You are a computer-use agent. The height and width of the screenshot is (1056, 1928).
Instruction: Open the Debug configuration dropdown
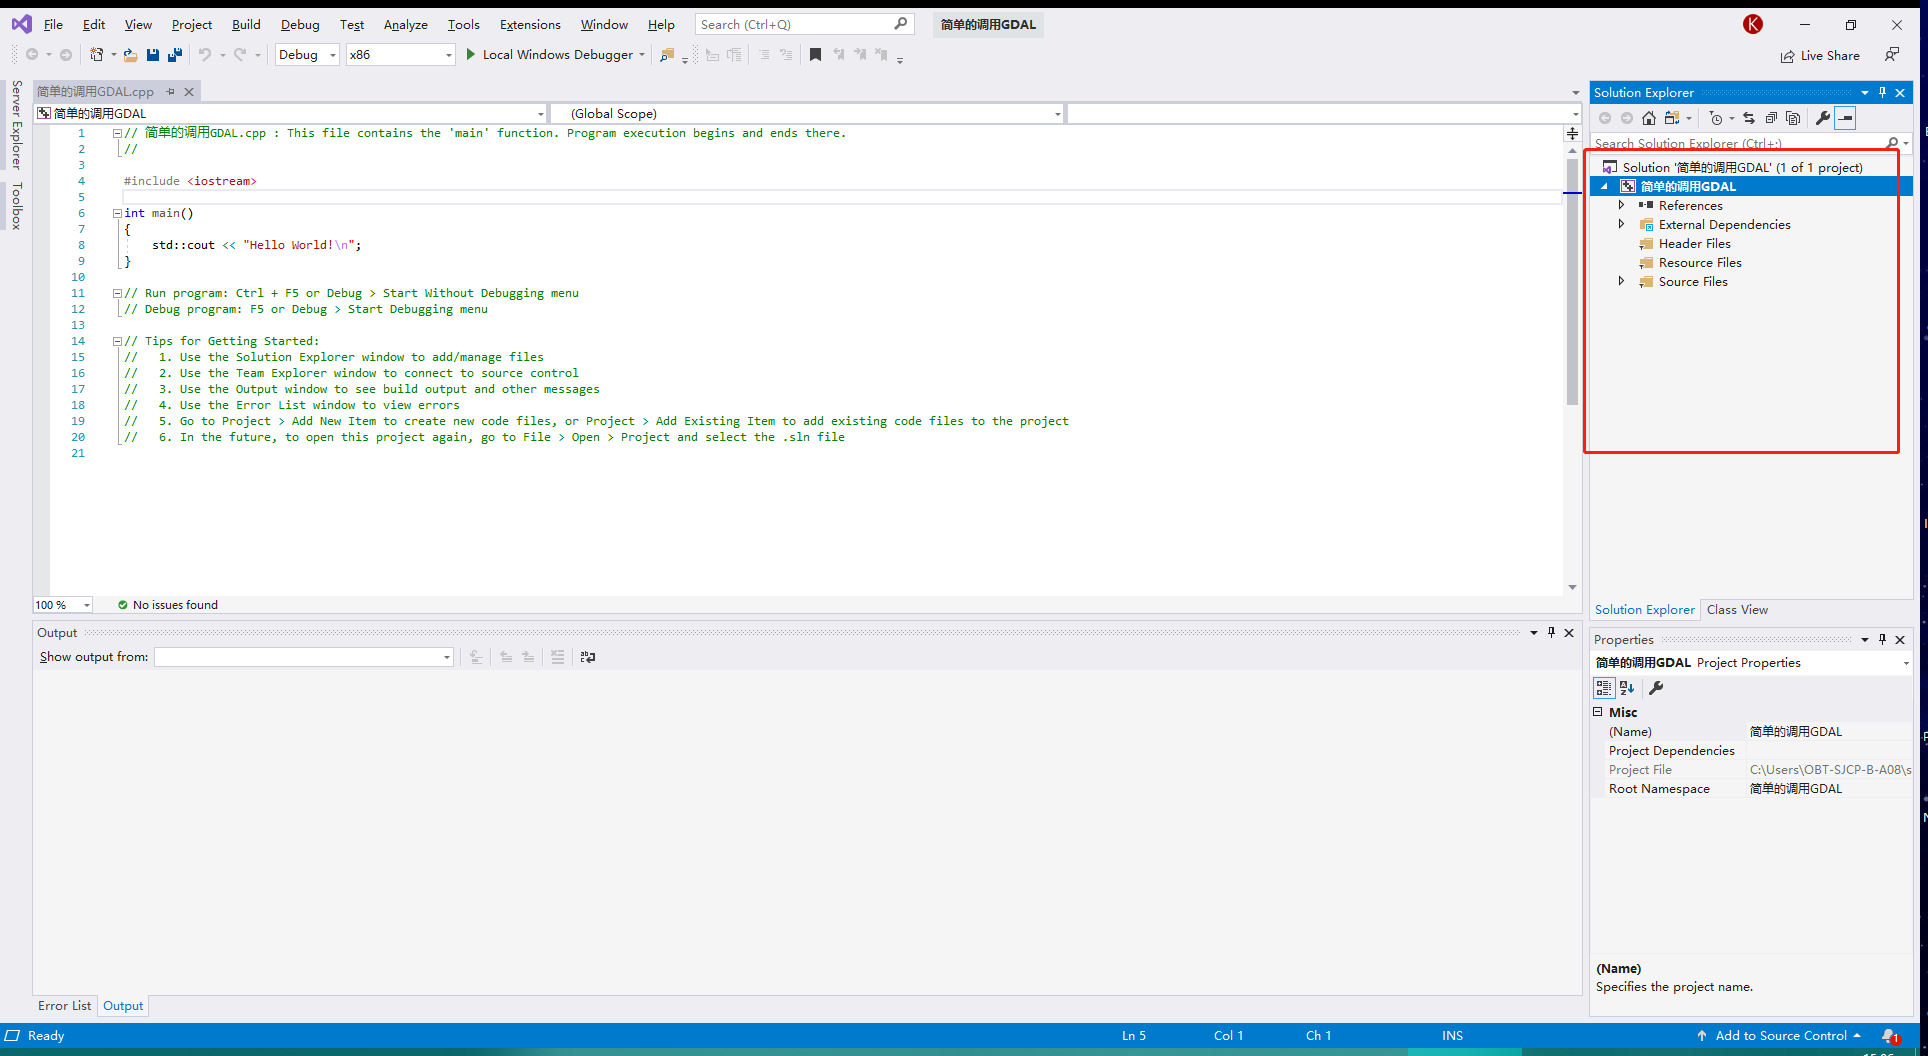pos(307,55)
